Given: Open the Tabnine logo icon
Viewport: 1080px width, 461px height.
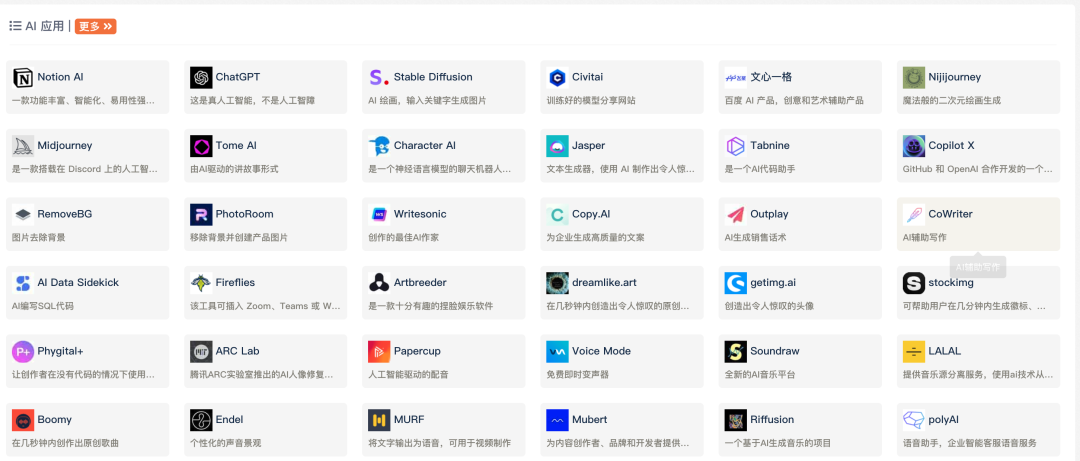Looking at the screenshot, I should click(736, 146).
